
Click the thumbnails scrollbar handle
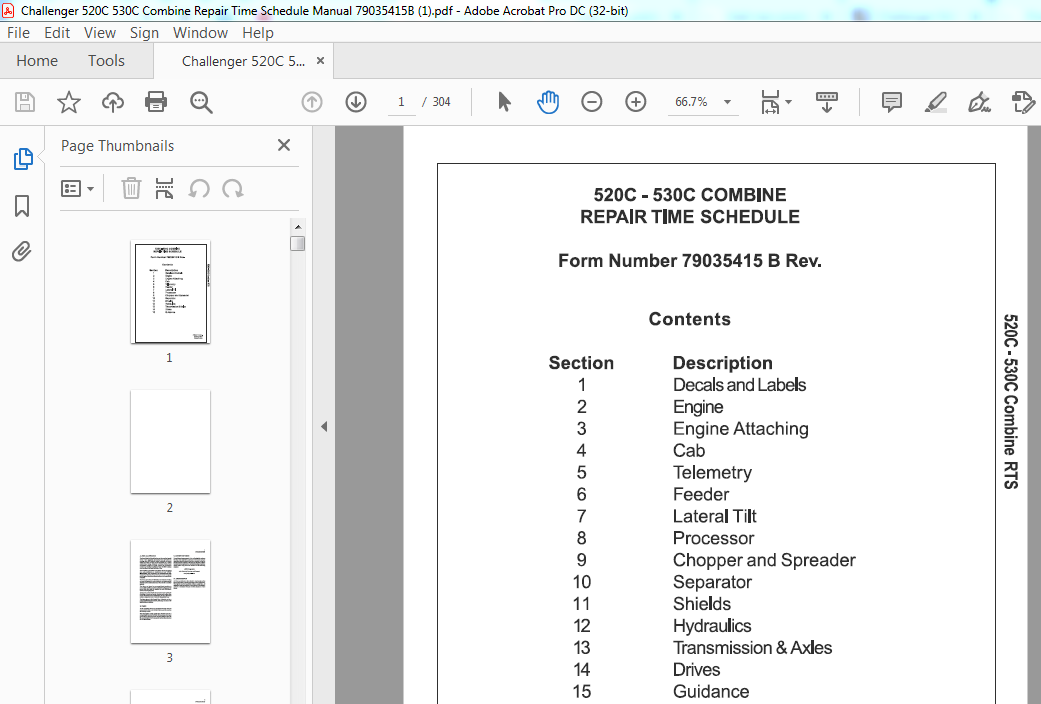point(297,244)
